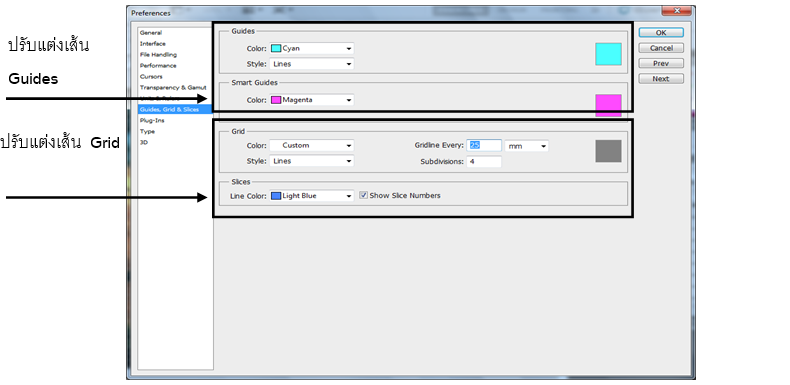Viewport: 790px width, 385px height.
Task: Click the Subdivisions input field
Action: click(484, 162)
